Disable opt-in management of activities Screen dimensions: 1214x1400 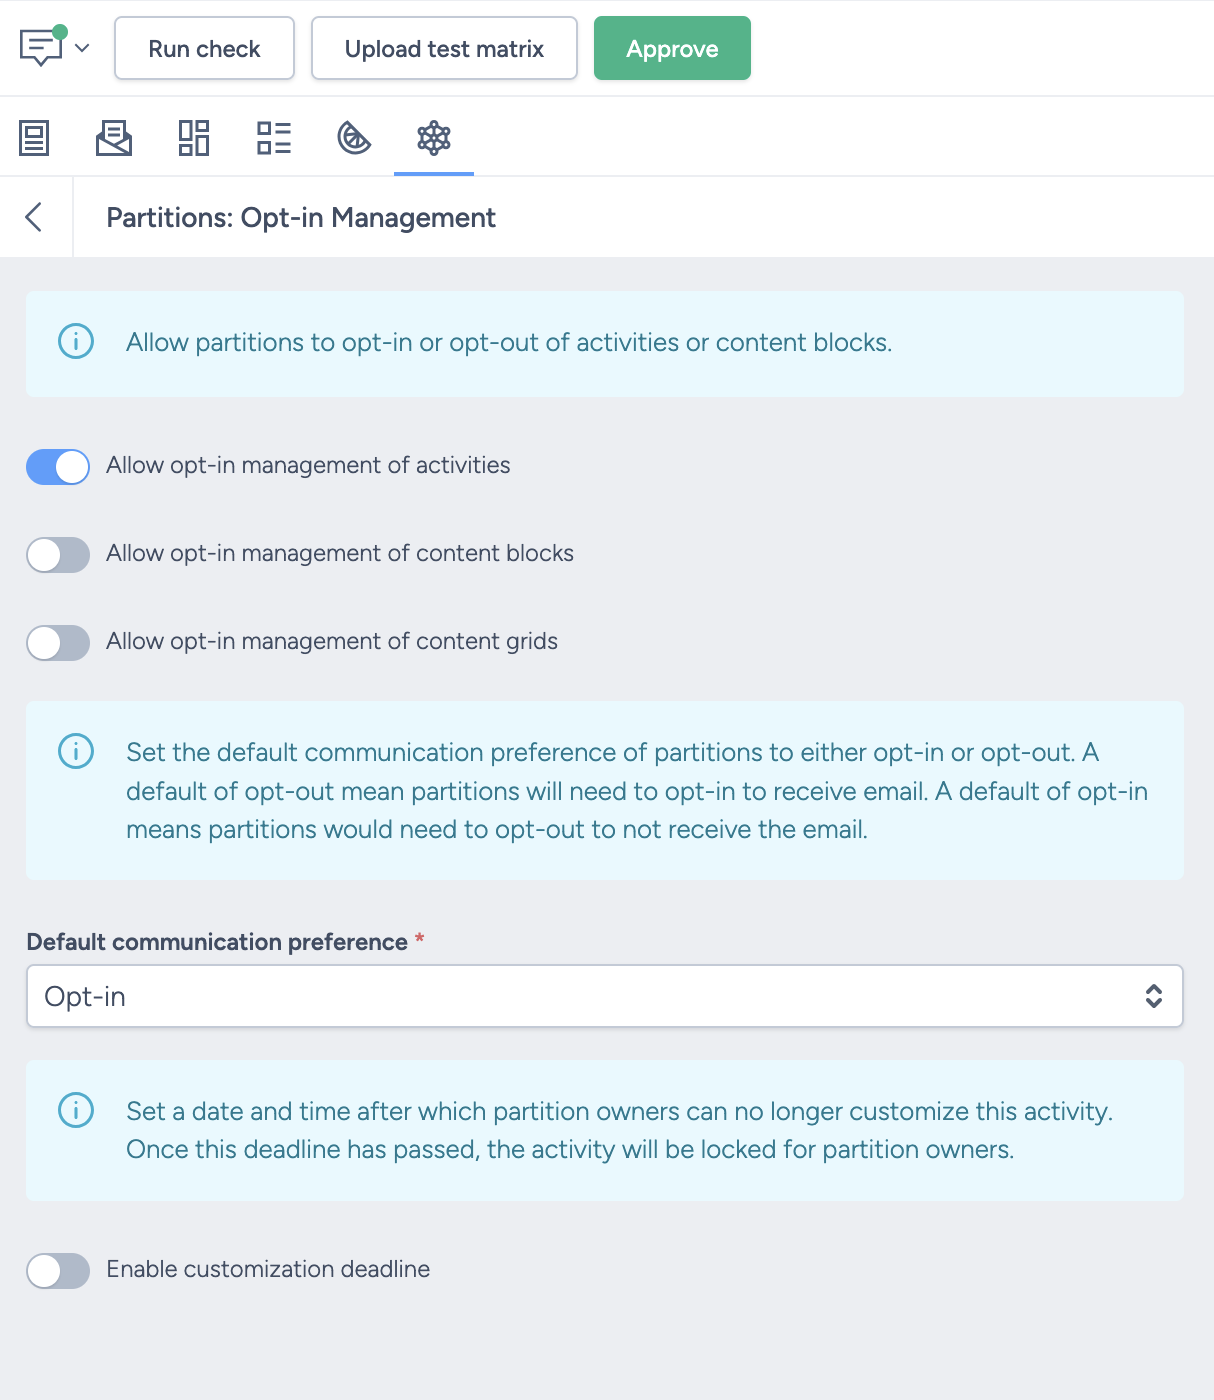[x=57, y=466]
